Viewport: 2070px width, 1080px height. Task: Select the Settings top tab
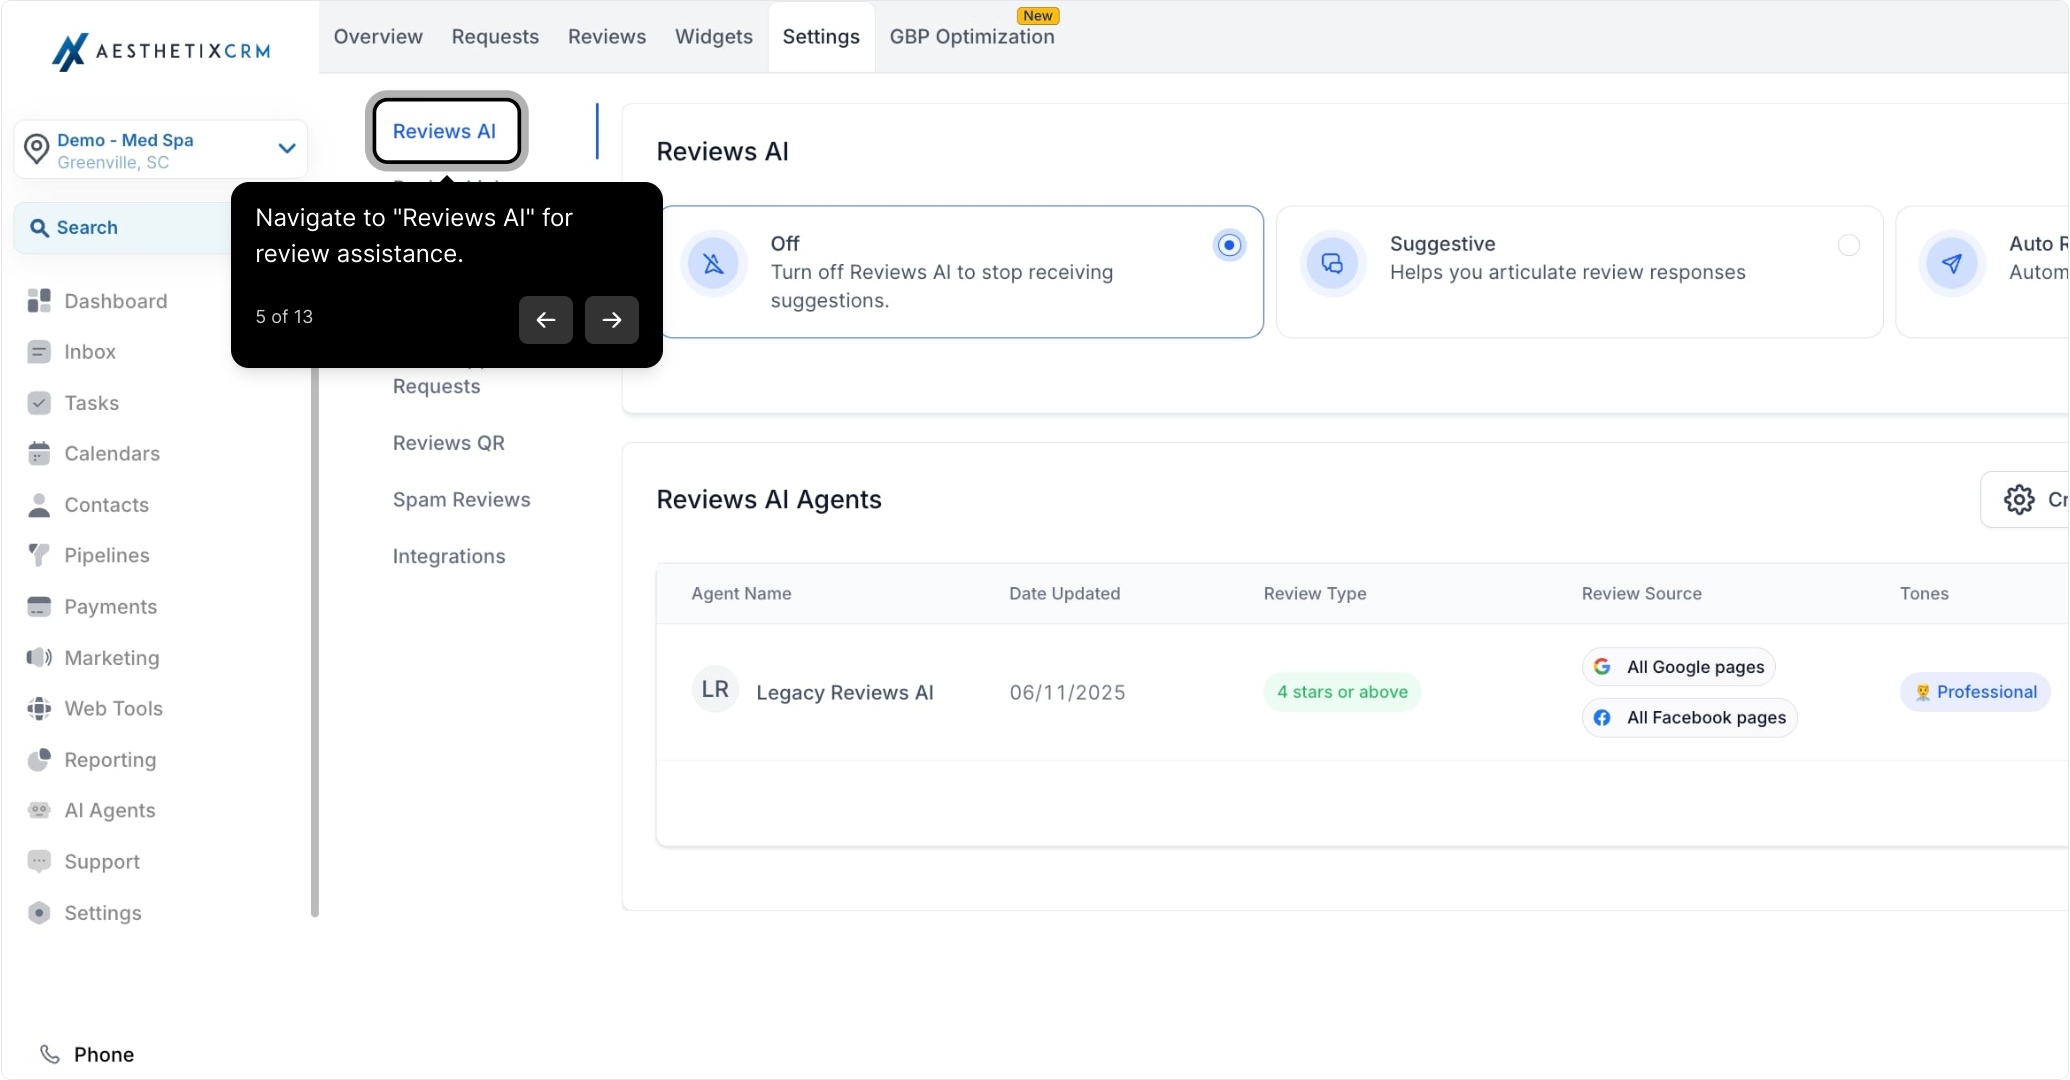tap(821, 37)
